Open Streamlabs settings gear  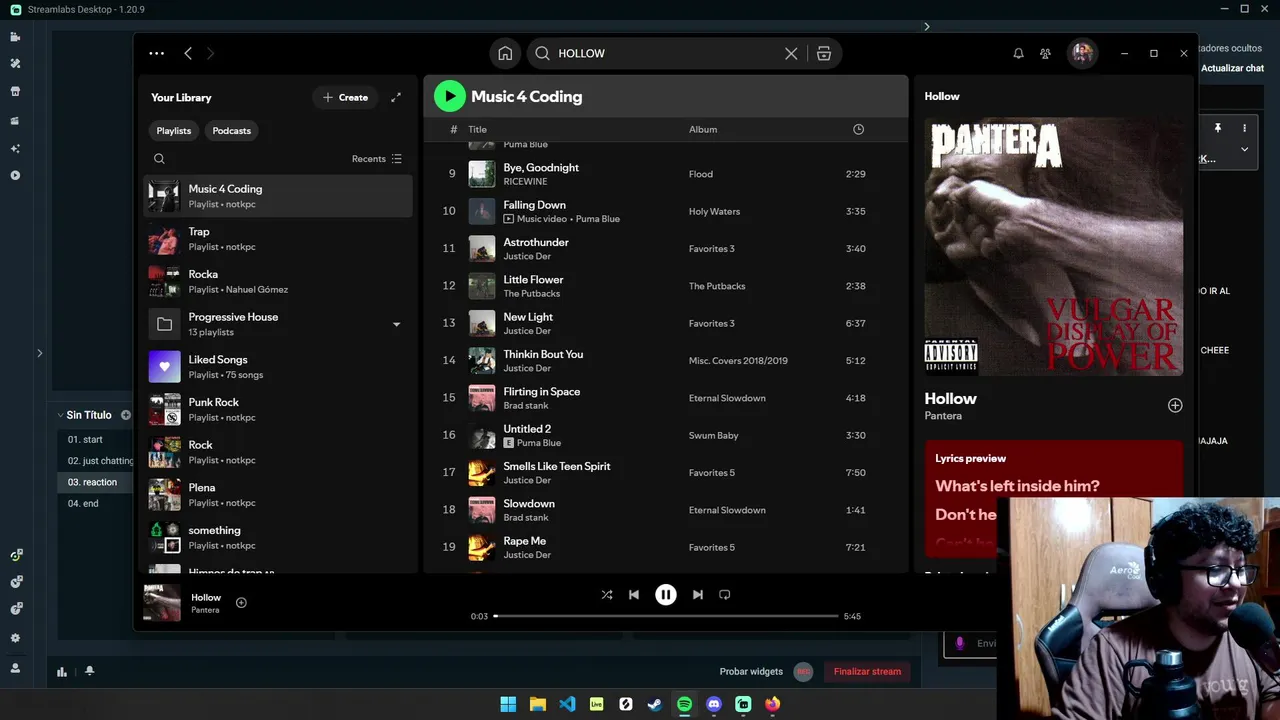coord(15,638)
